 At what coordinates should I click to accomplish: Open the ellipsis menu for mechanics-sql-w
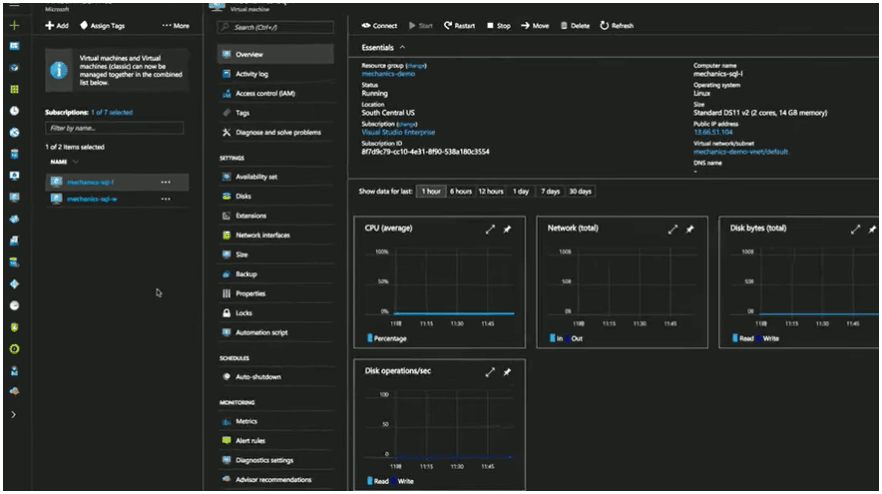(x=166, y=199)
